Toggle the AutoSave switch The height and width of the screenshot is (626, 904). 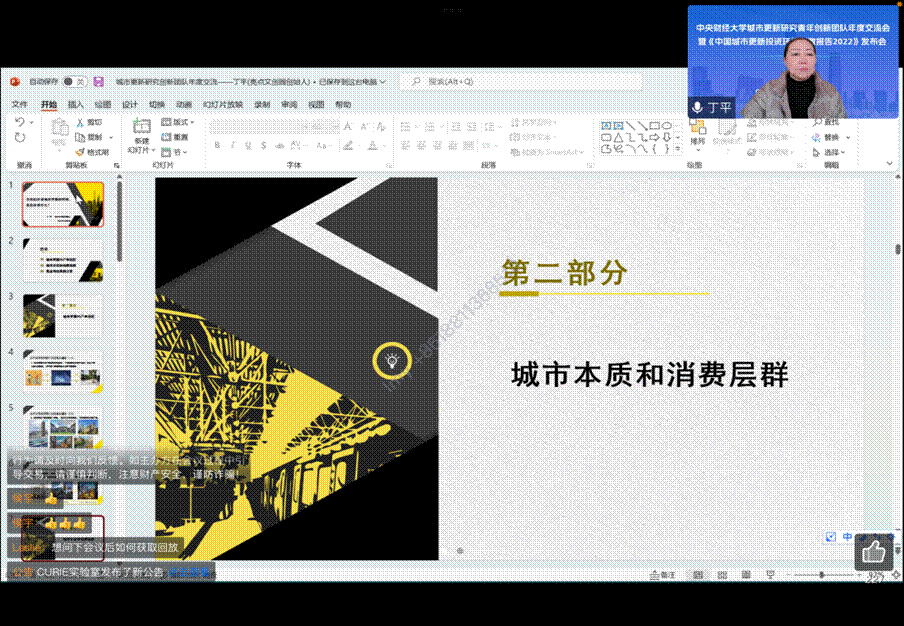(75, 81)
